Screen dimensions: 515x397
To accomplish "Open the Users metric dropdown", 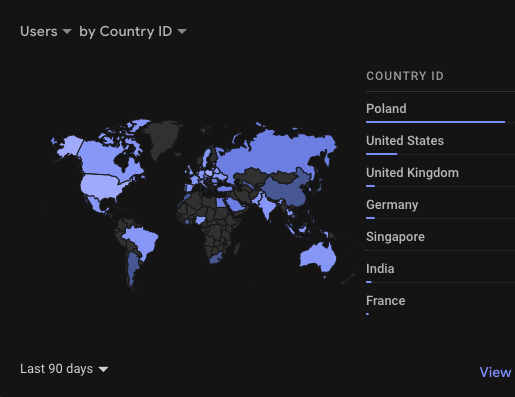I will click(x=46, y=31).
